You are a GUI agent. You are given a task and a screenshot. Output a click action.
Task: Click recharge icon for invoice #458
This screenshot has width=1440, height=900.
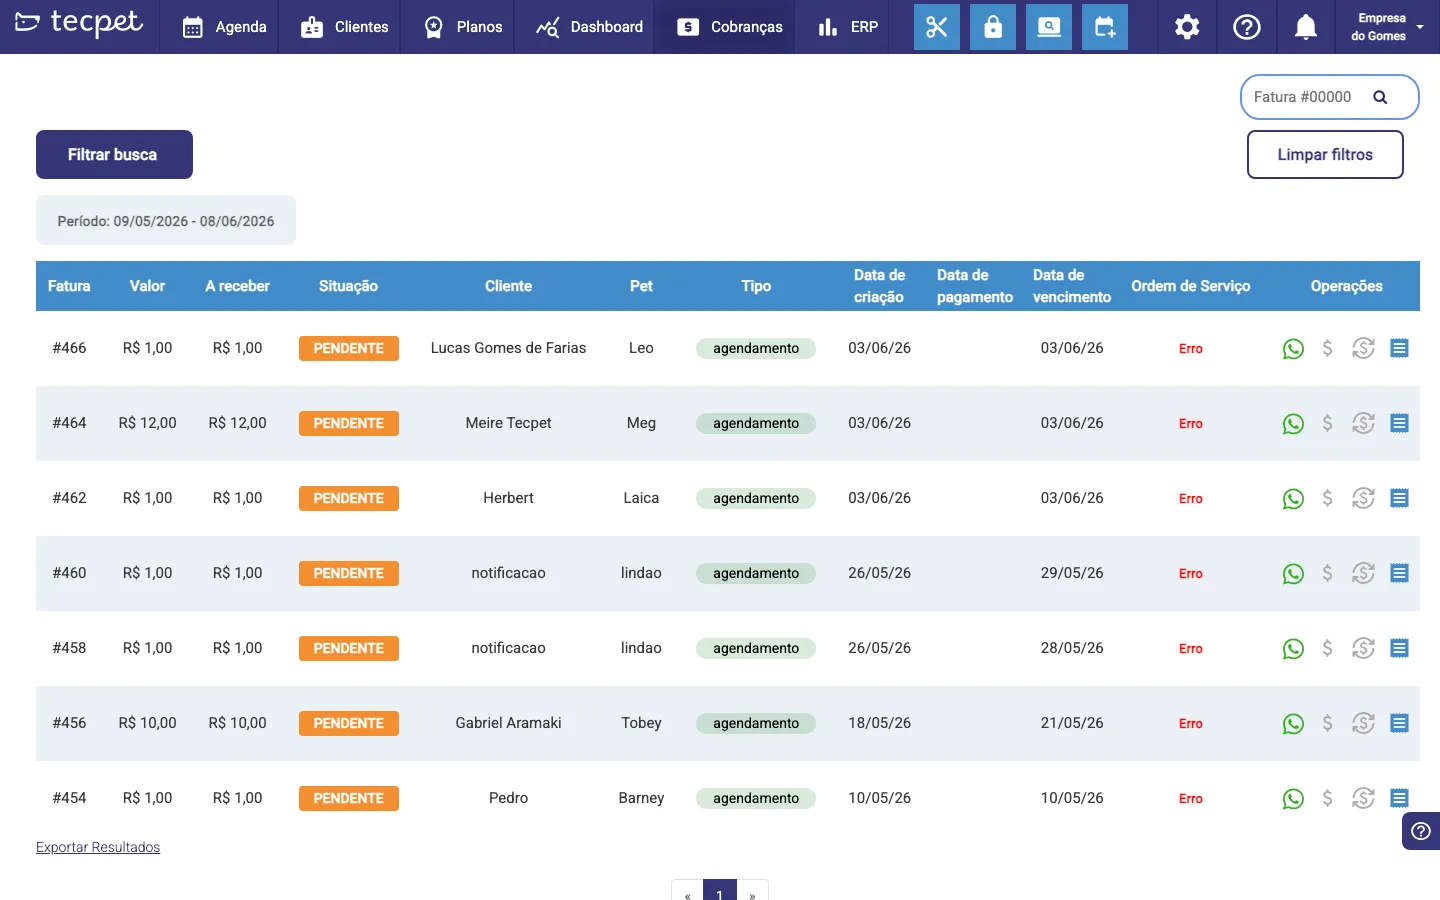coord(1363,648)
